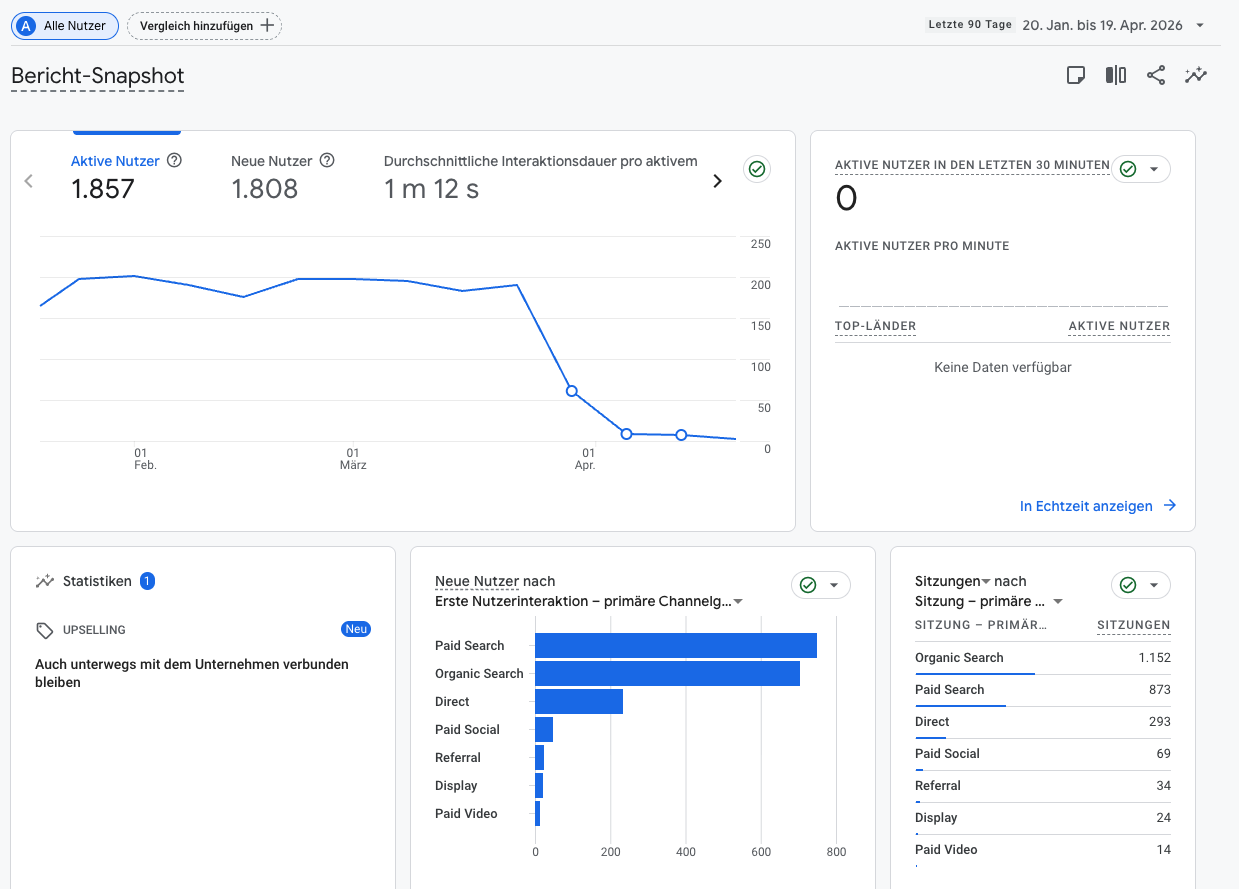Select the Paid Search bar in the chart

tap(675, 645)
